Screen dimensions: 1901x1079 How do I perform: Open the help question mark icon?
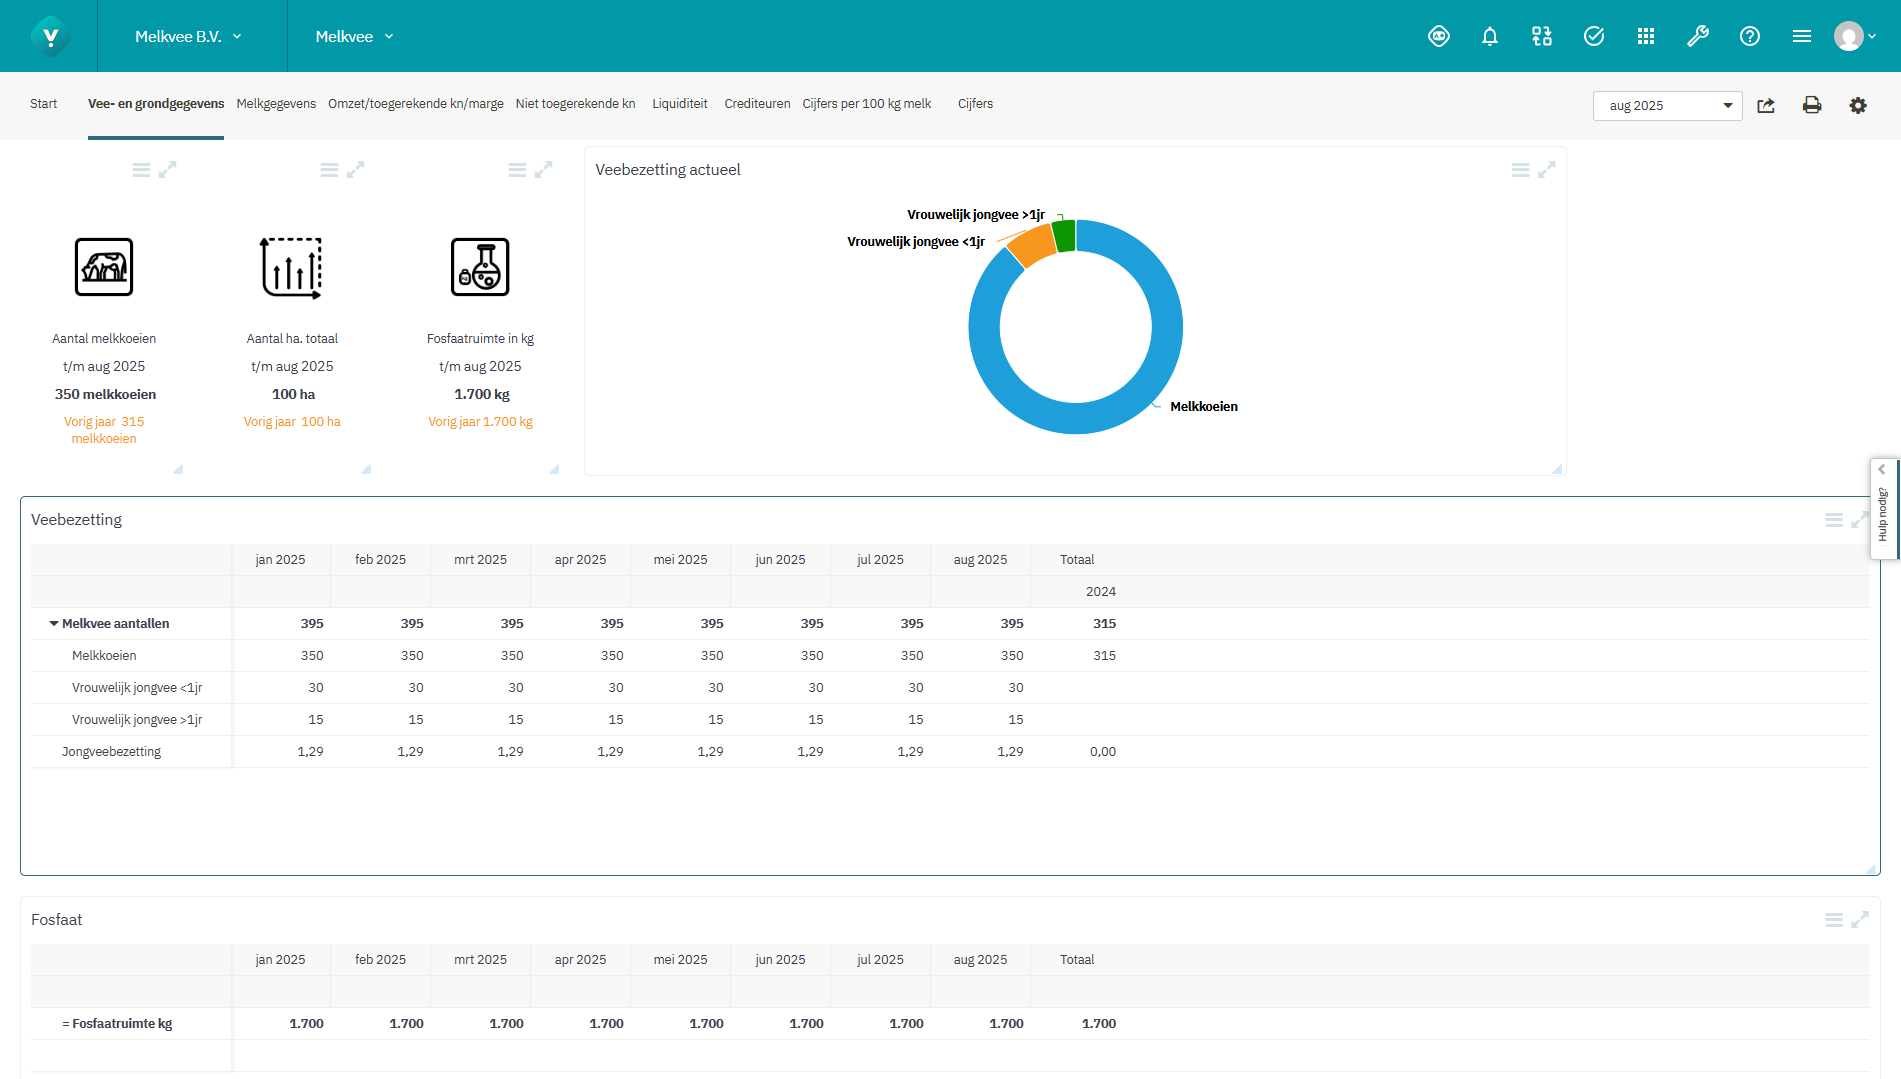point(1750,36)
